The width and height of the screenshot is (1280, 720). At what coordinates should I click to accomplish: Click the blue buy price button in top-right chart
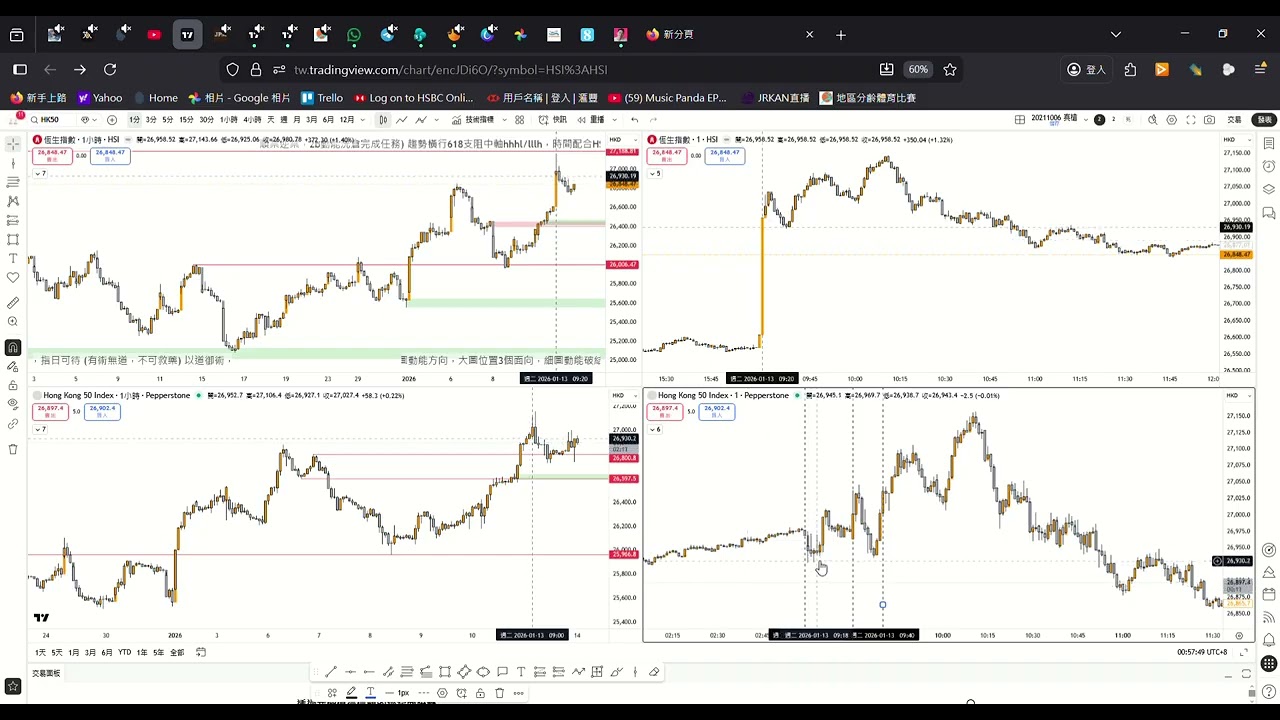click(x=725, y=155)
